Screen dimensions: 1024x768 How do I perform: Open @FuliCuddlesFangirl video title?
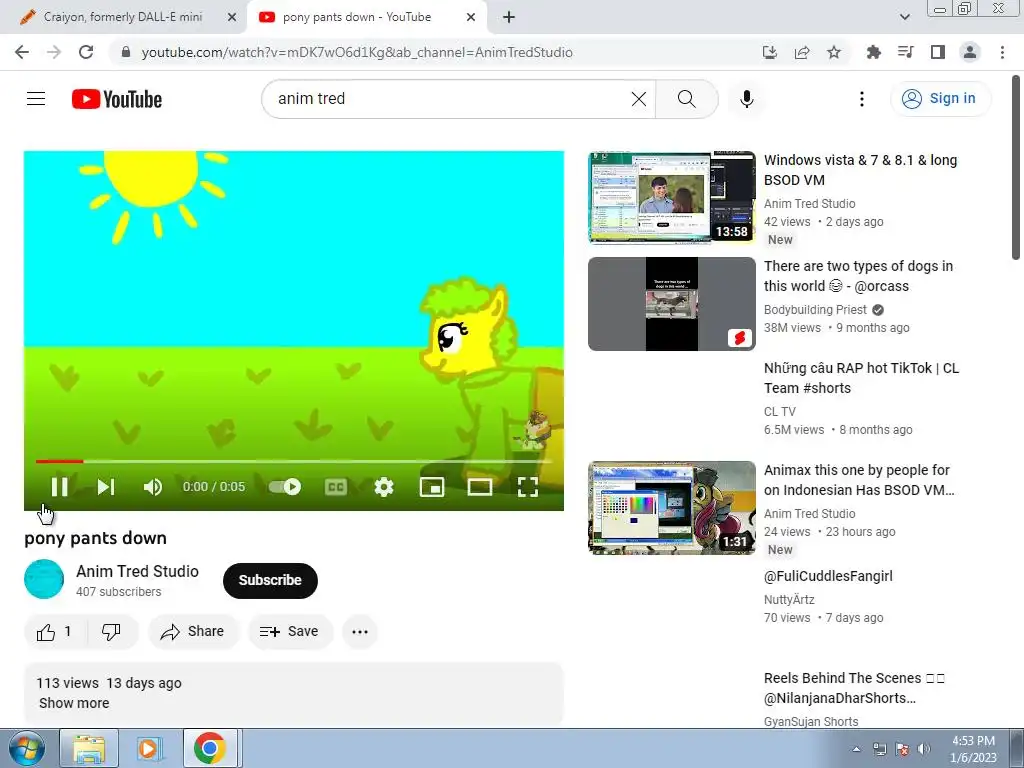coord(828,576)
